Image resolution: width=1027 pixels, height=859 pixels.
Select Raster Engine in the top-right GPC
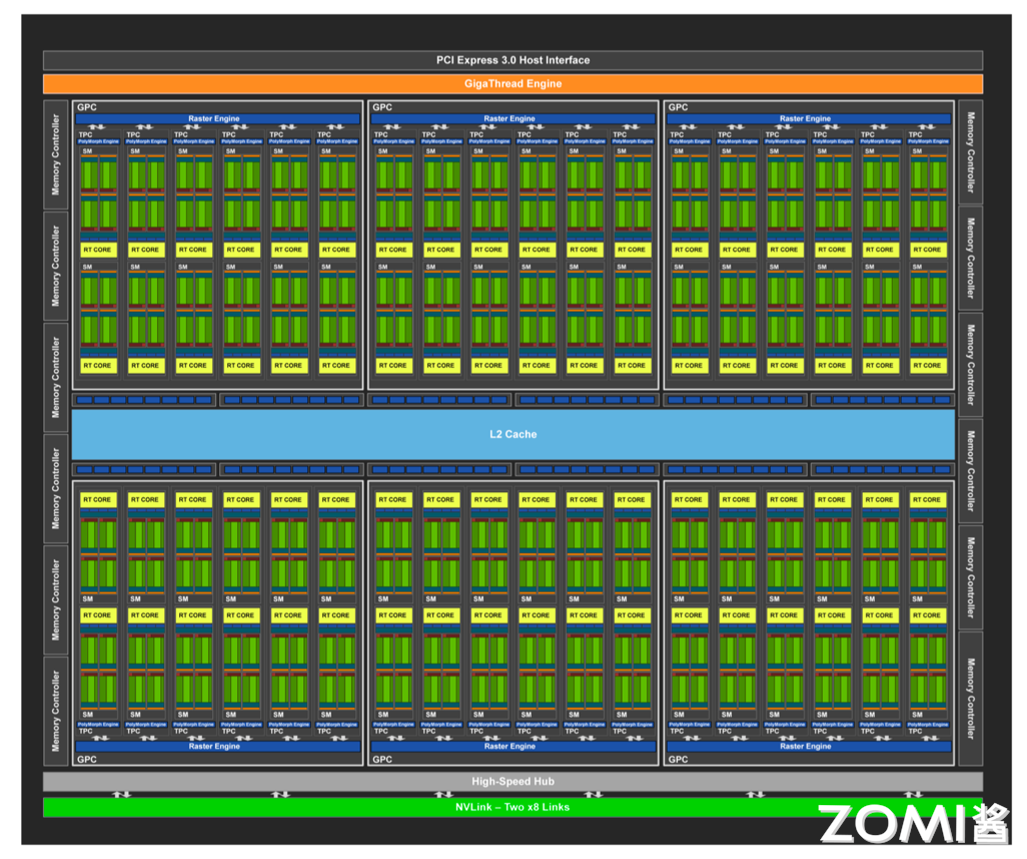805,119
